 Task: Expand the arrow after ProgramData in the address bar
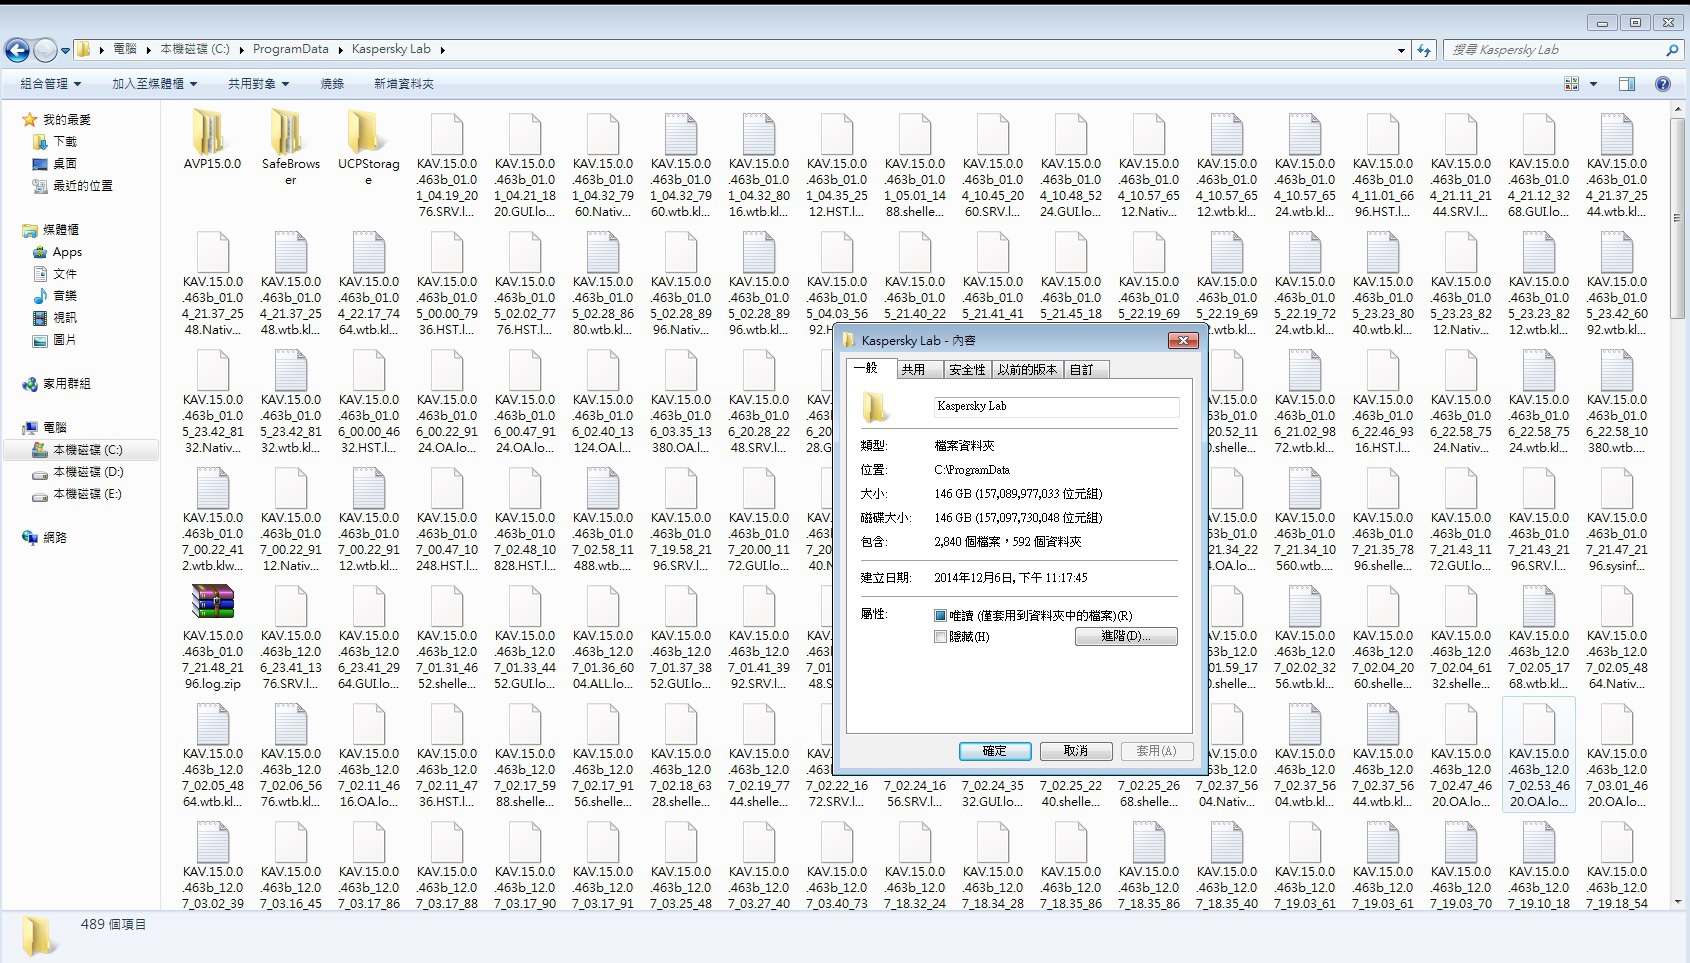(x=340, y=50)
